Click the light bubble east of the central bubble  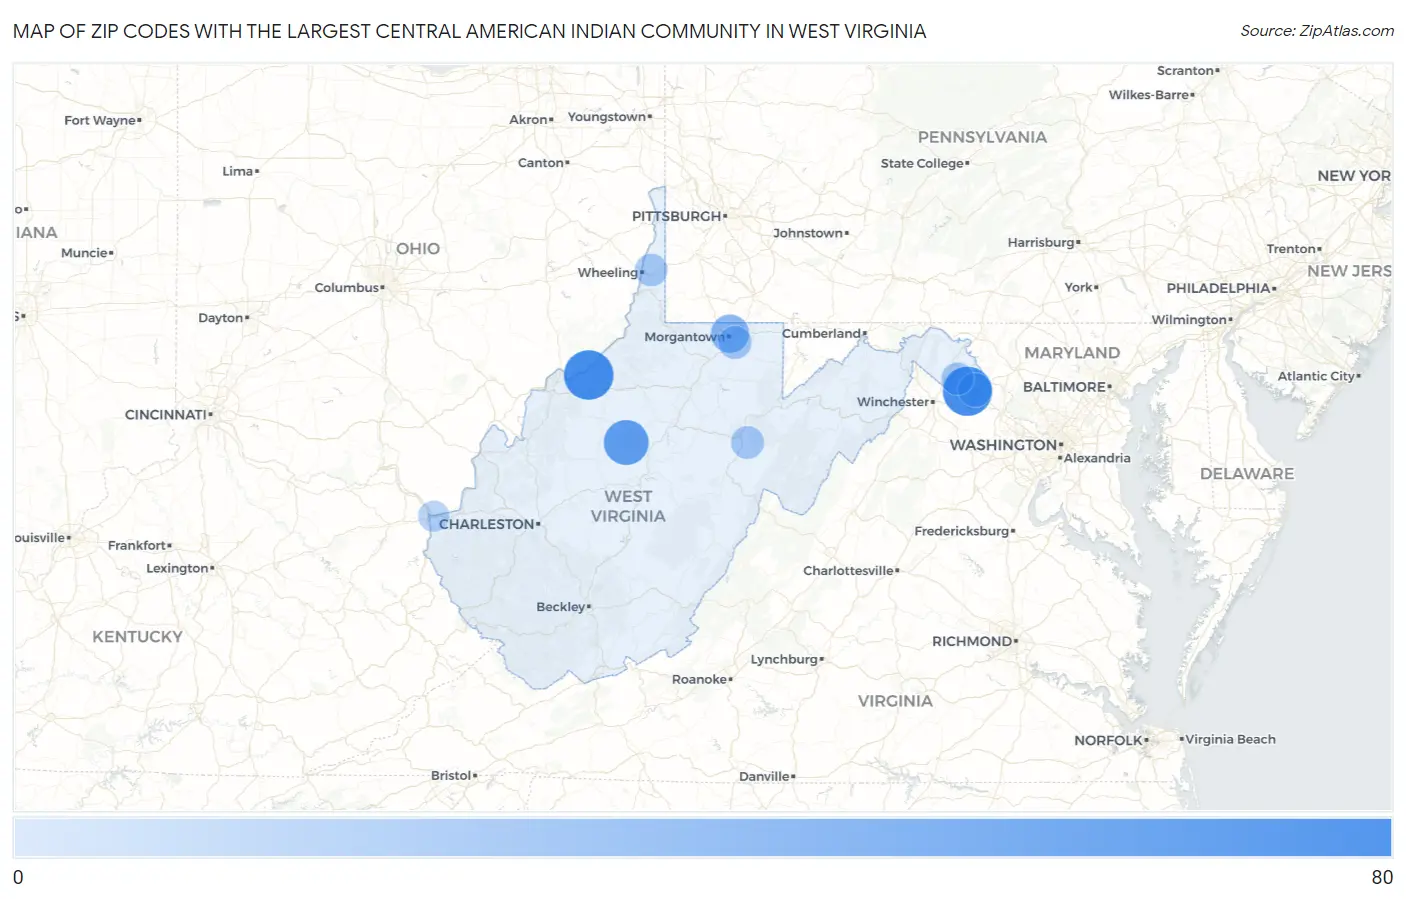coord(747,442)
